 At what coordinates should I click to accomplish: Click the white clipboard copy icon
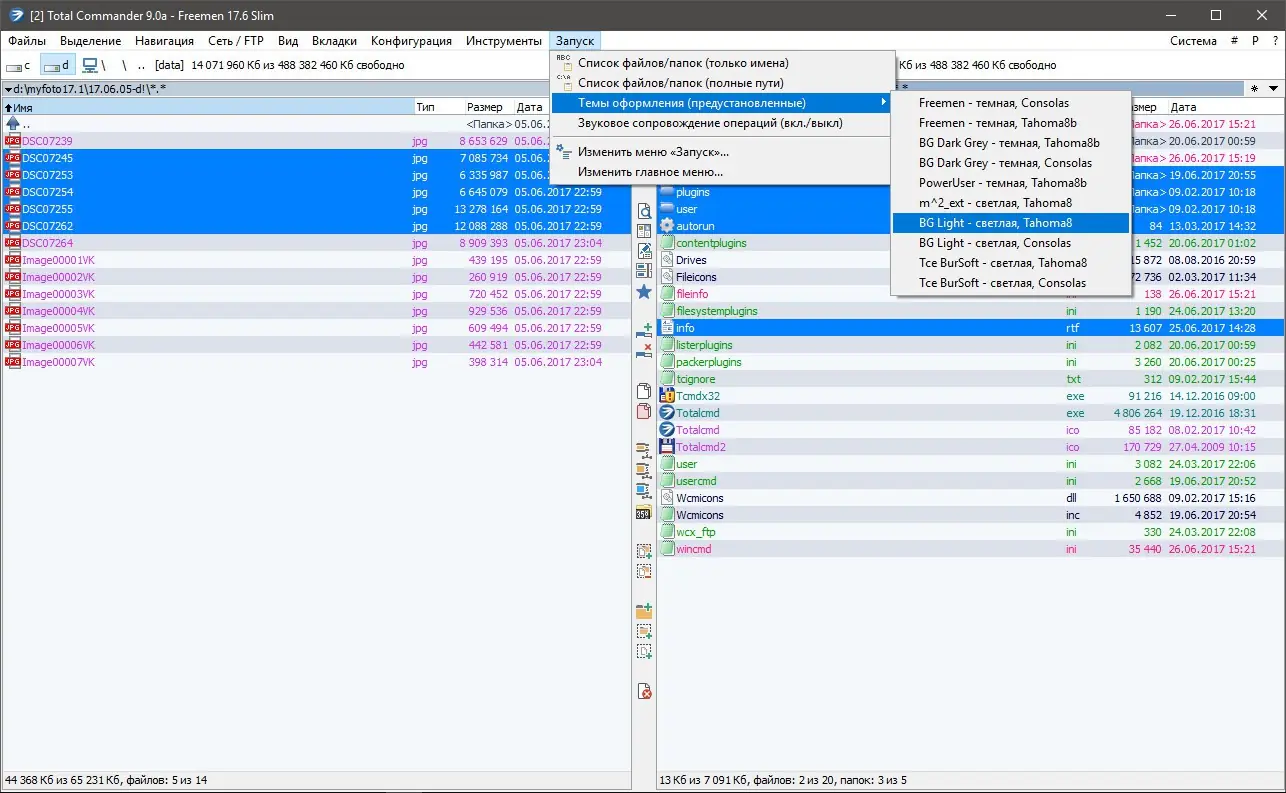click(x=644, y=390)
